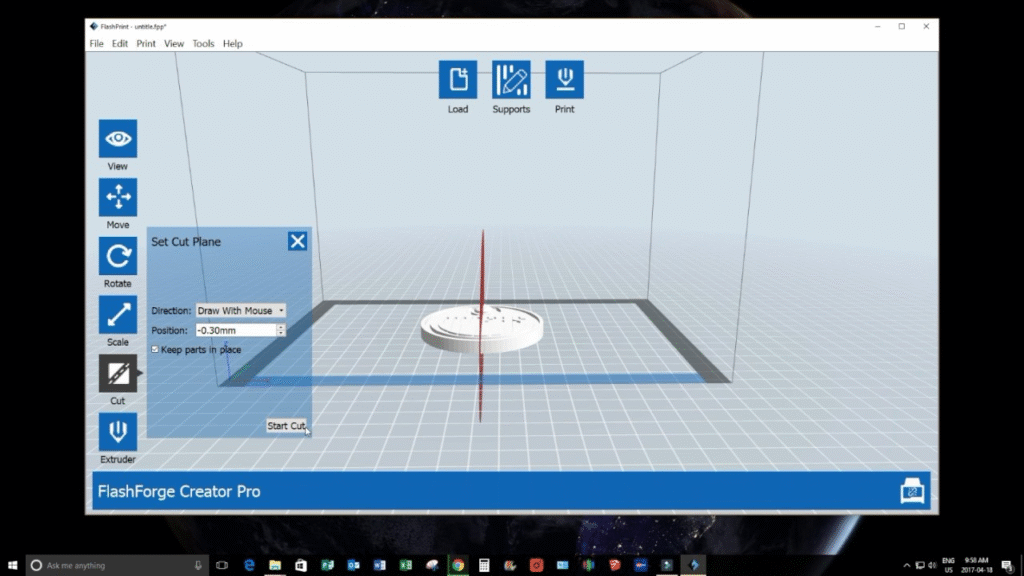This screenshot has height=576, width=1024.
Task: Open the File menu
Action: [96, 44]
